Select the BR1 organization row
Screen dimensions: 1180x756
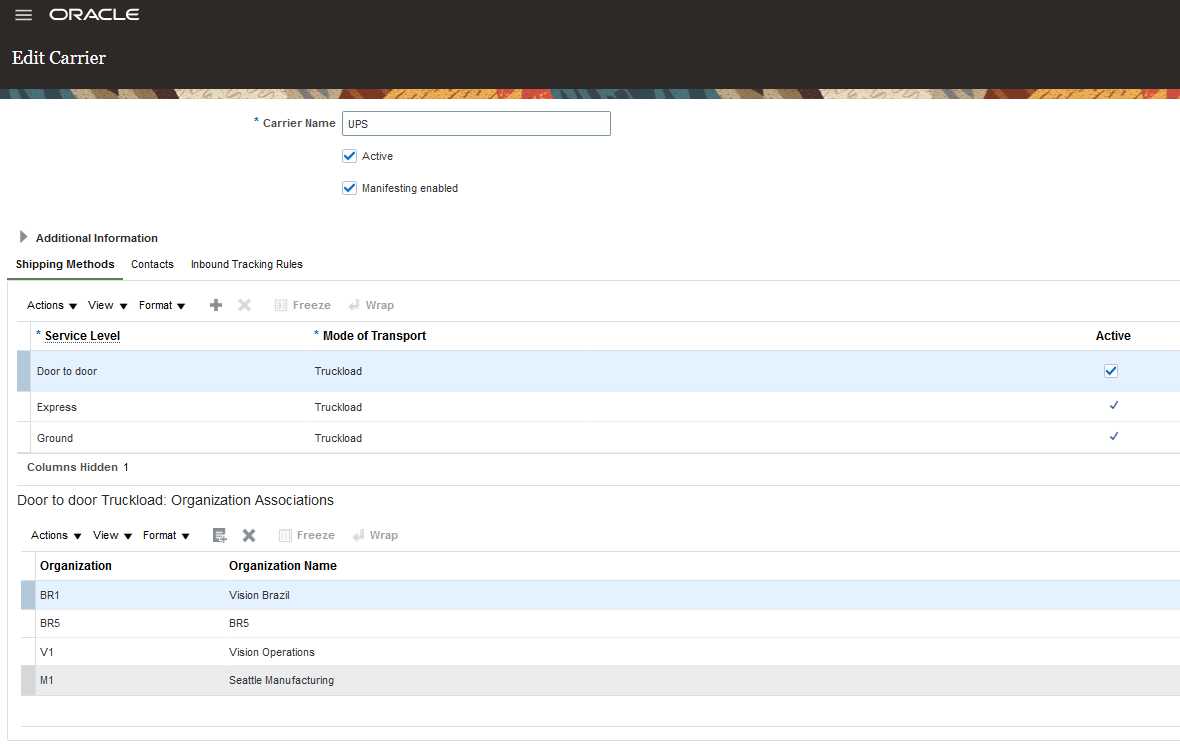point(601,595)
